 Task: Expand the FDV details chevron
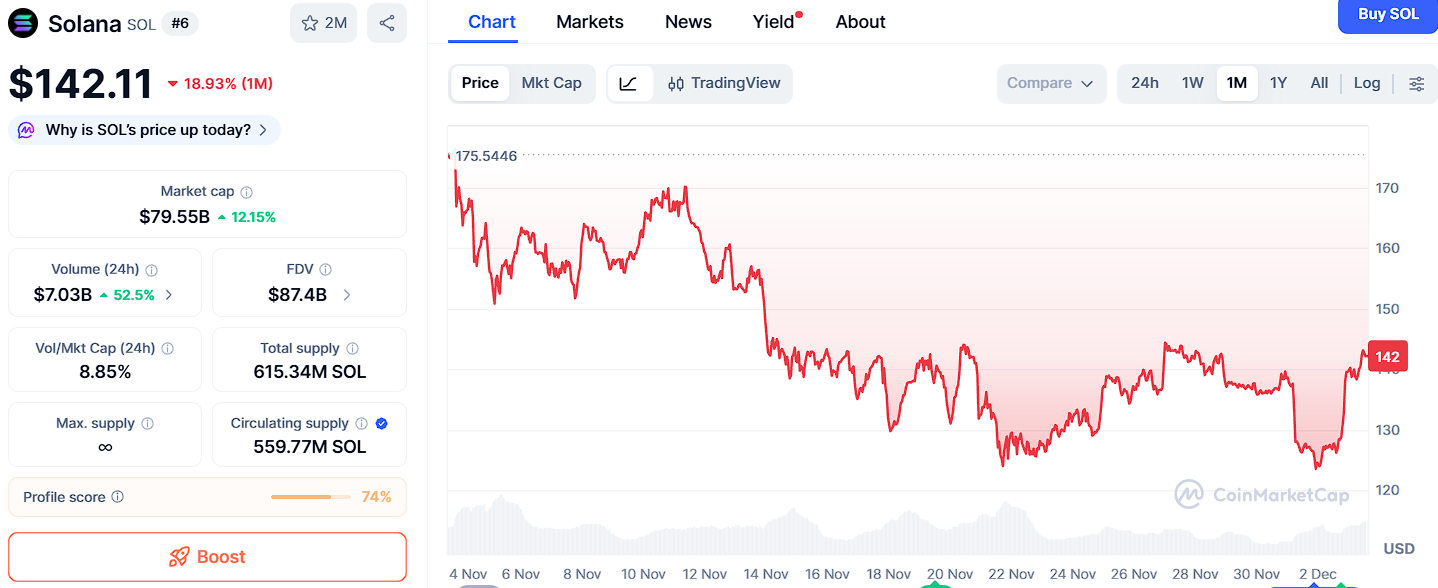click(346, 295)
